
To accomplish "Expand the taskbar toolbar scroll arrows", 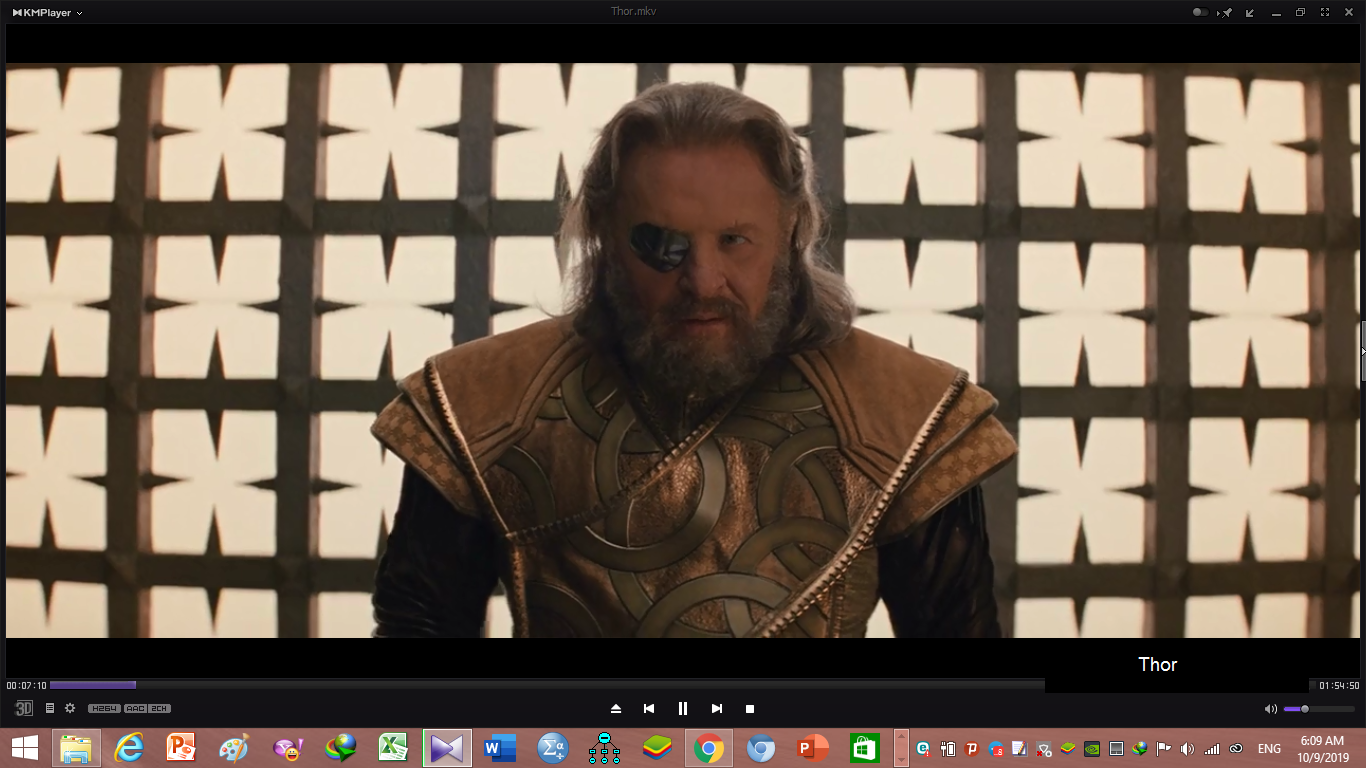I will (x=901, y=748).
